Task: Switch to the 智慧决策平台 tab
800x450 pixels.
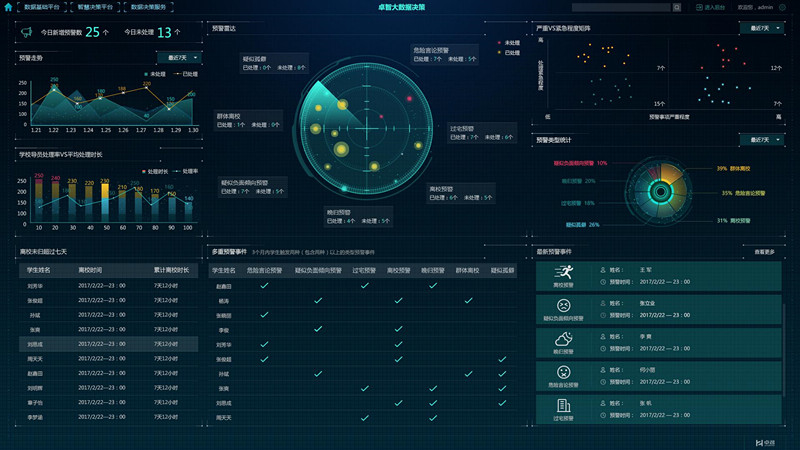Action: pyautogui.click(x=94, y=7)
